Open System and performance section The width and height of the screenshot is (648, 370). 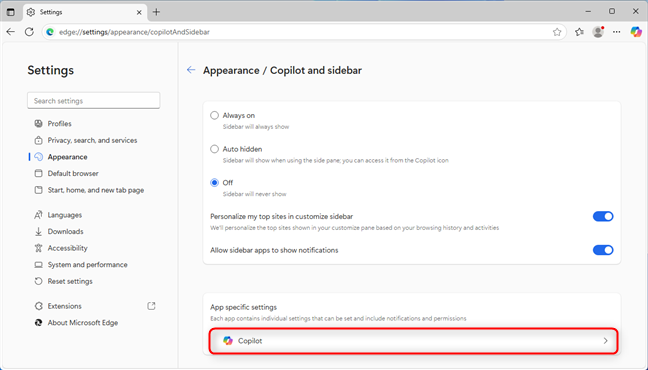87,265
